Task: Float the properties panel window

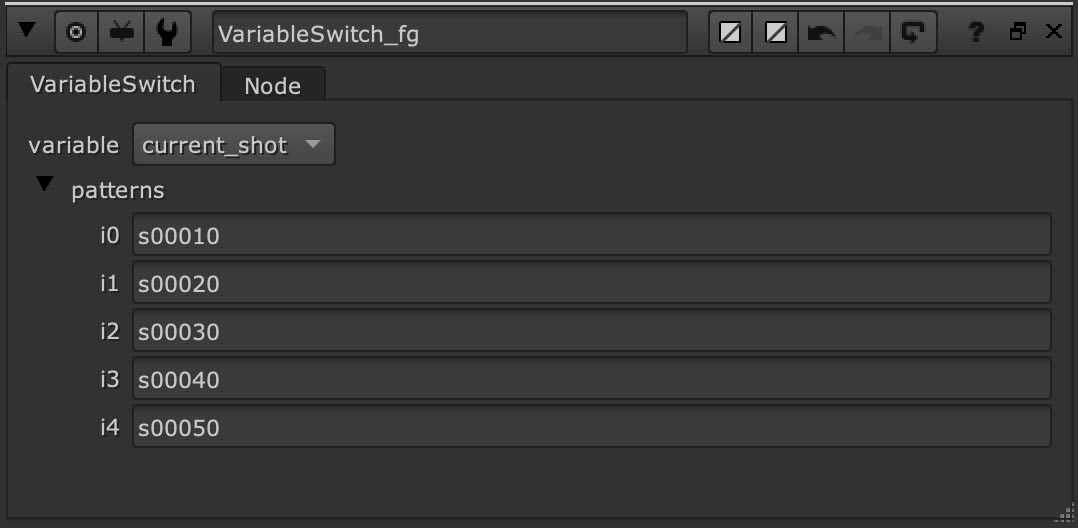Action: (x=1018, y=32)
